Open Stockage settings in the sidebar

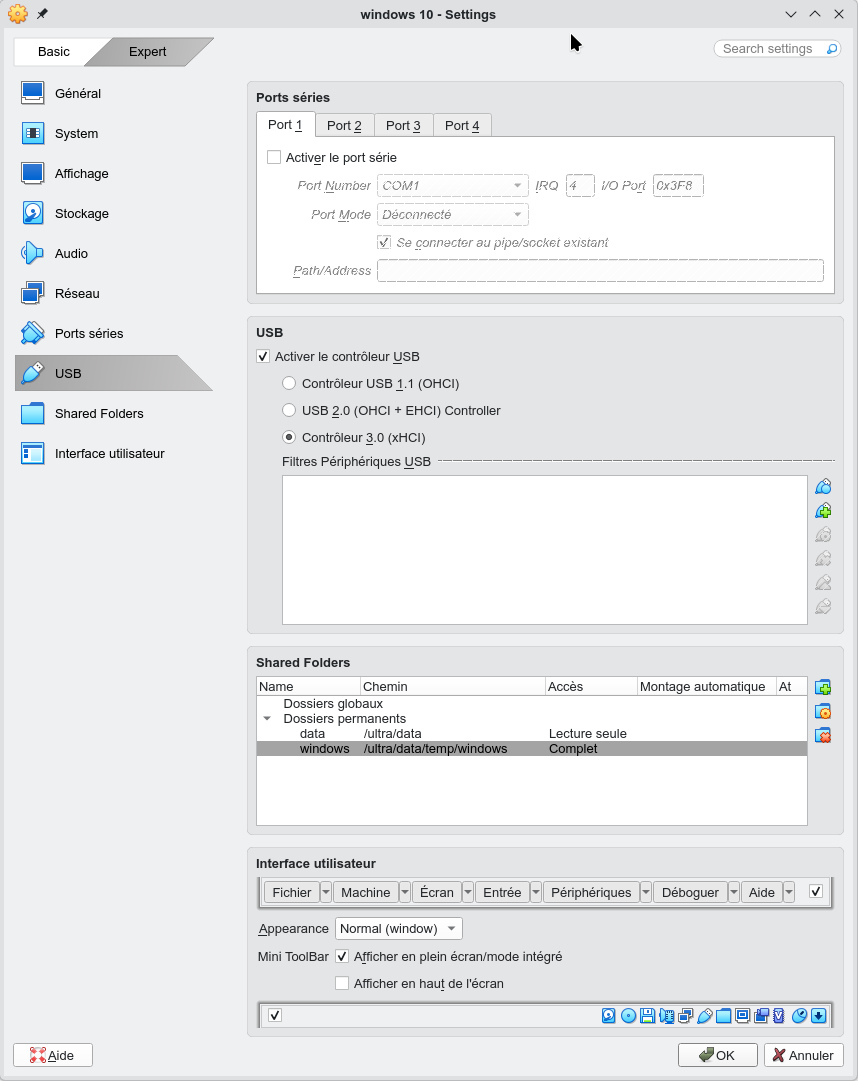pyautogui.click(x=81, y=214)
